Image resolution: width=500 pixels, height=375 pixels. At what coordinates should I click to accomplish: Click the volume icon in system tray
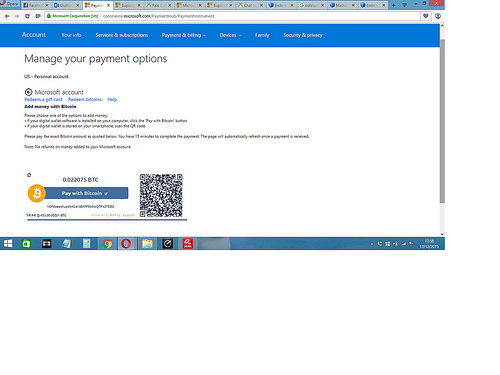(x=395, y=244)
